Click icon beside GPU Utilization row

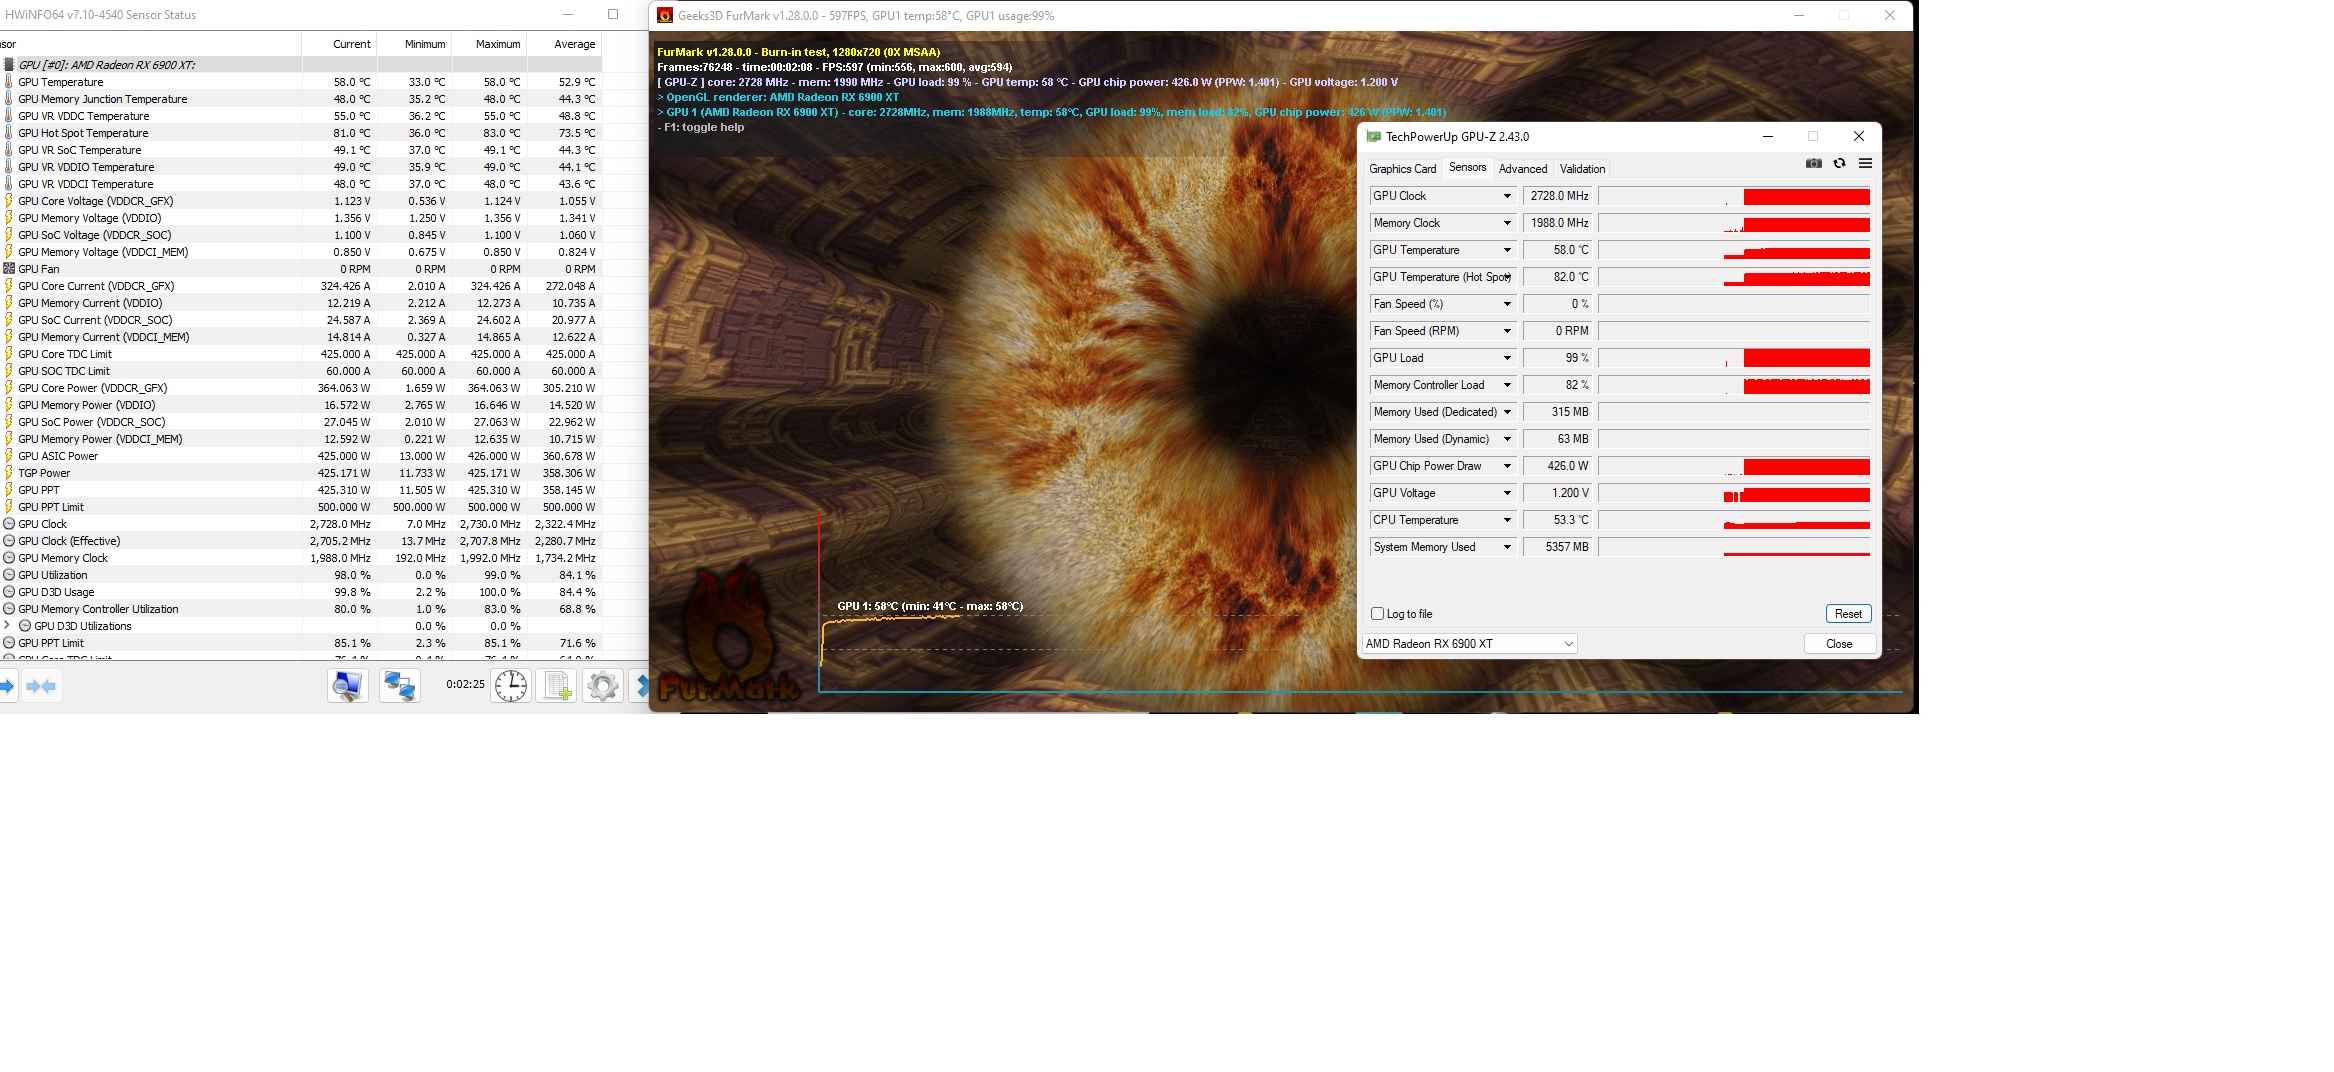tap(9, 575)
